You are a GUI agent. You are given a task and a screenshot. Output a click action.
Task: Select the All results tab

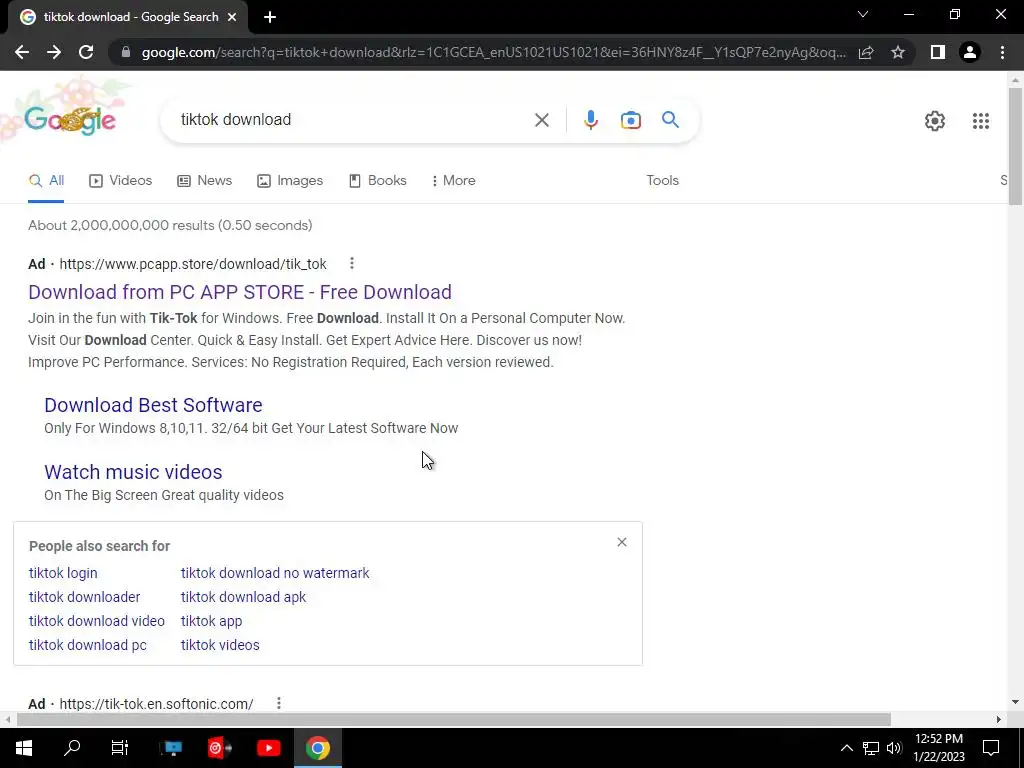point(46,181)
